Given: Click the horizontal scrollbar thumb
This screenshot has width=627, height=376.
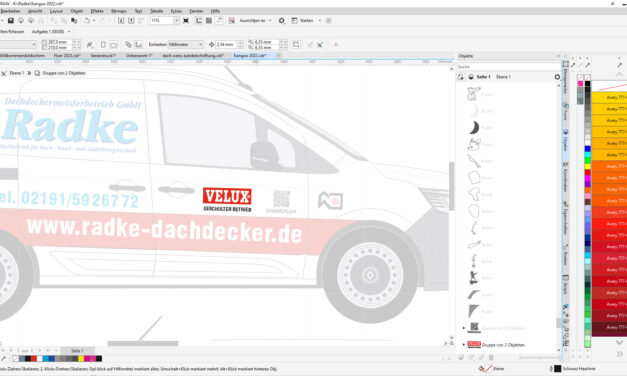Looking at the screenshot, I should tap(143, 343).
